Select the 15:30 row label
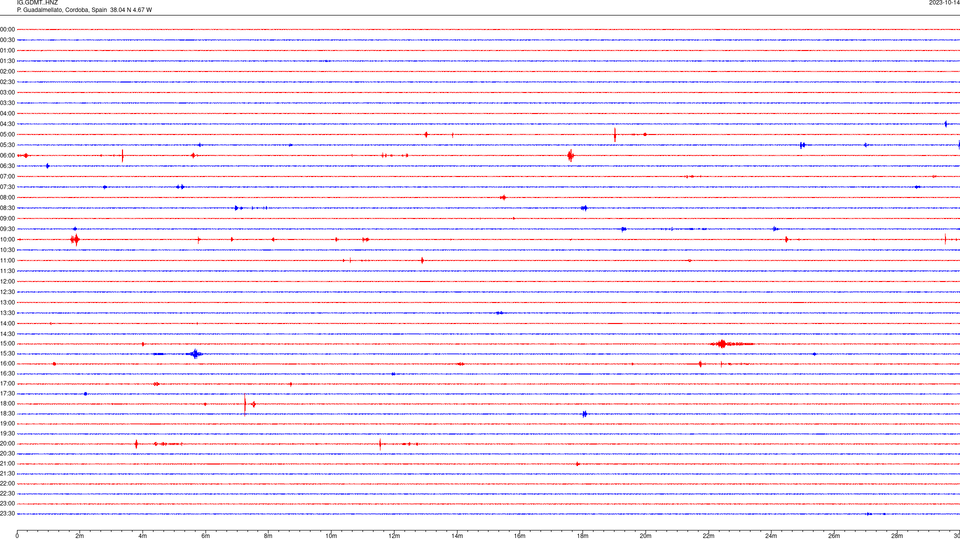 pyautogui.click(x=7, y=354)
